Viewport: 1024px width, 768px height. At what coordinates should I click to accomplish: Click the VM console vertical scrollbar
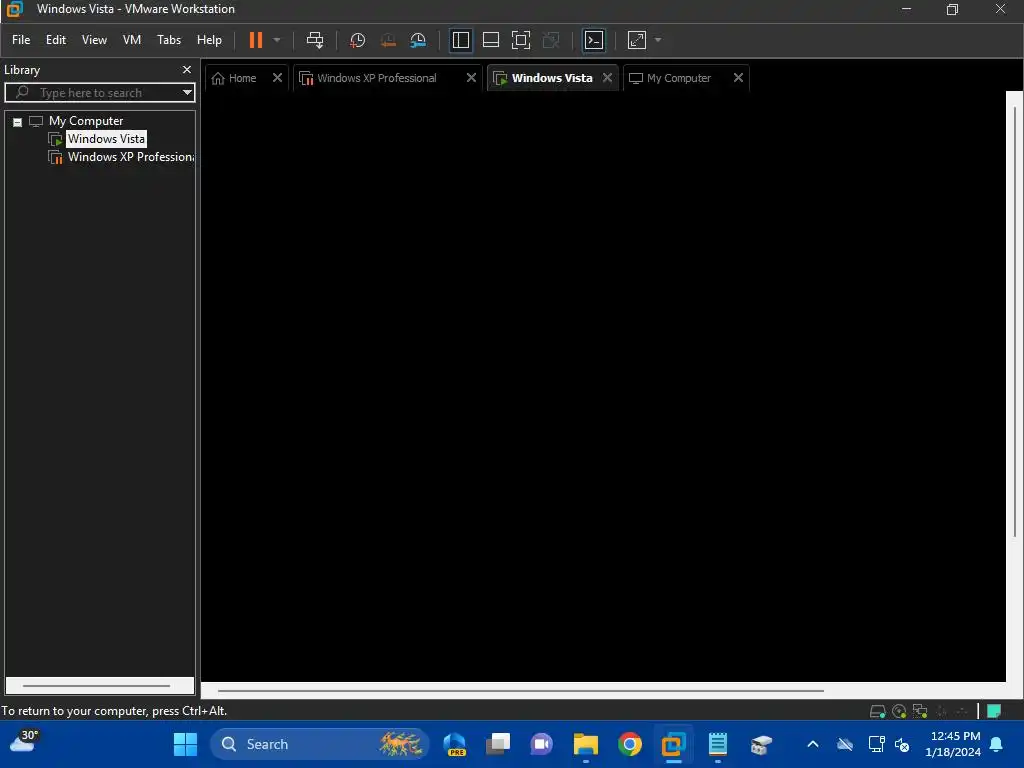pos(1015,320)
